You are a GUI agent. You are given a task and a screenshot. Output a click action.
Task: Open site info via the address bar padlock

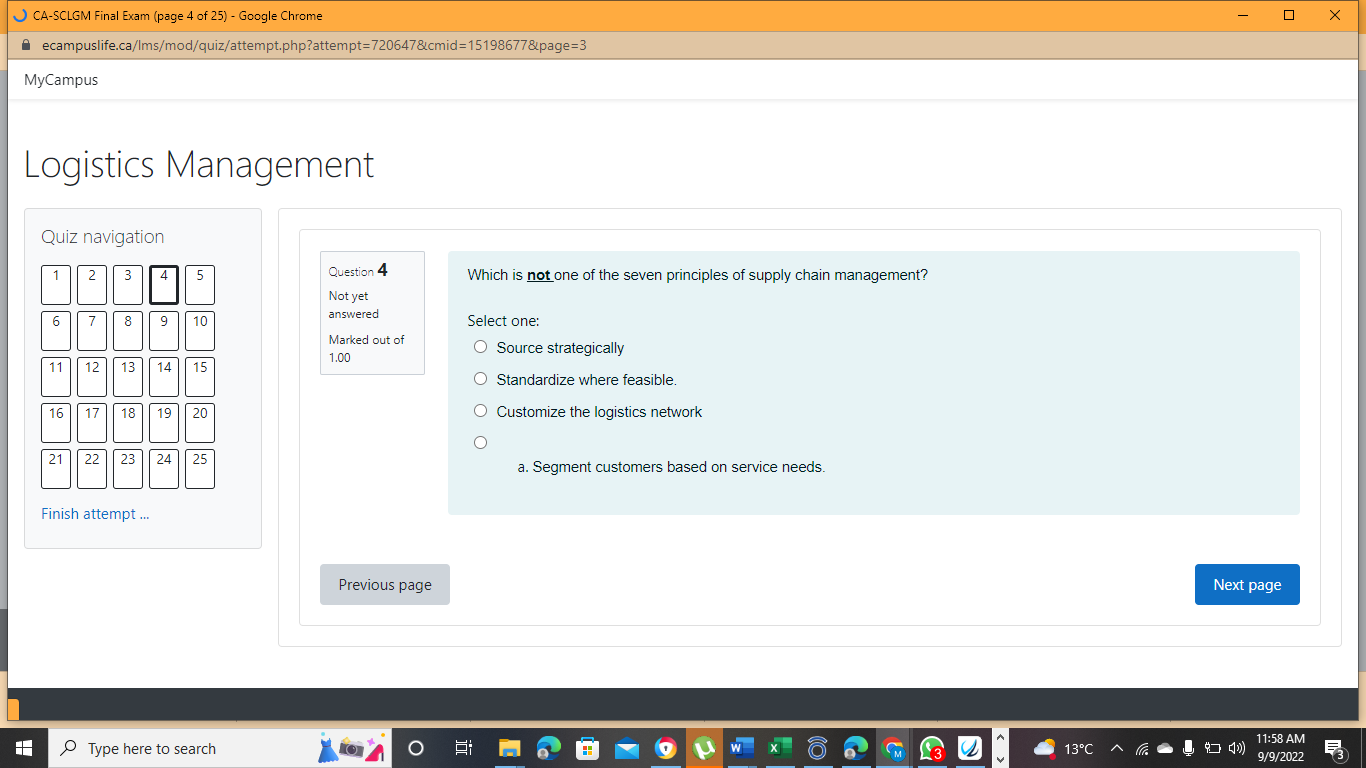(28, 45)
